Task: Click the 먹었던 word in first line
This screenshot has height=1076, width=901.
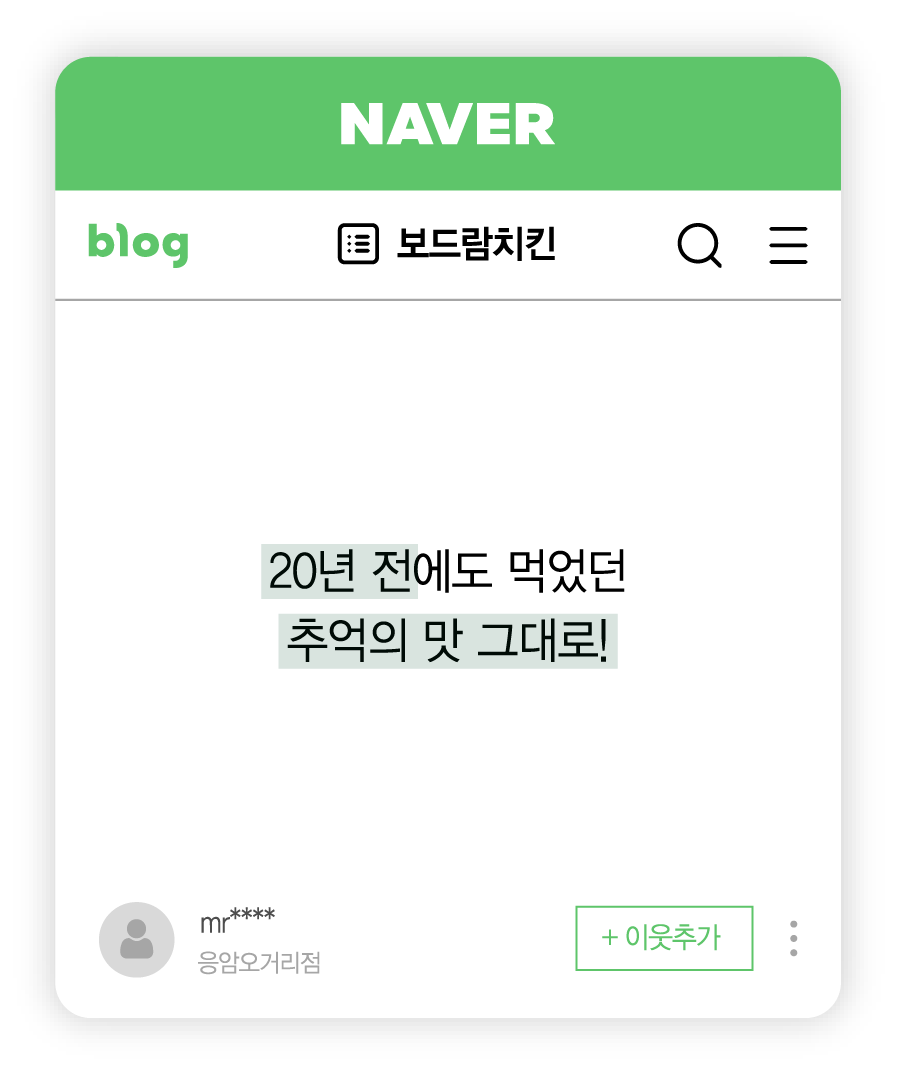Action: (567, 571)
